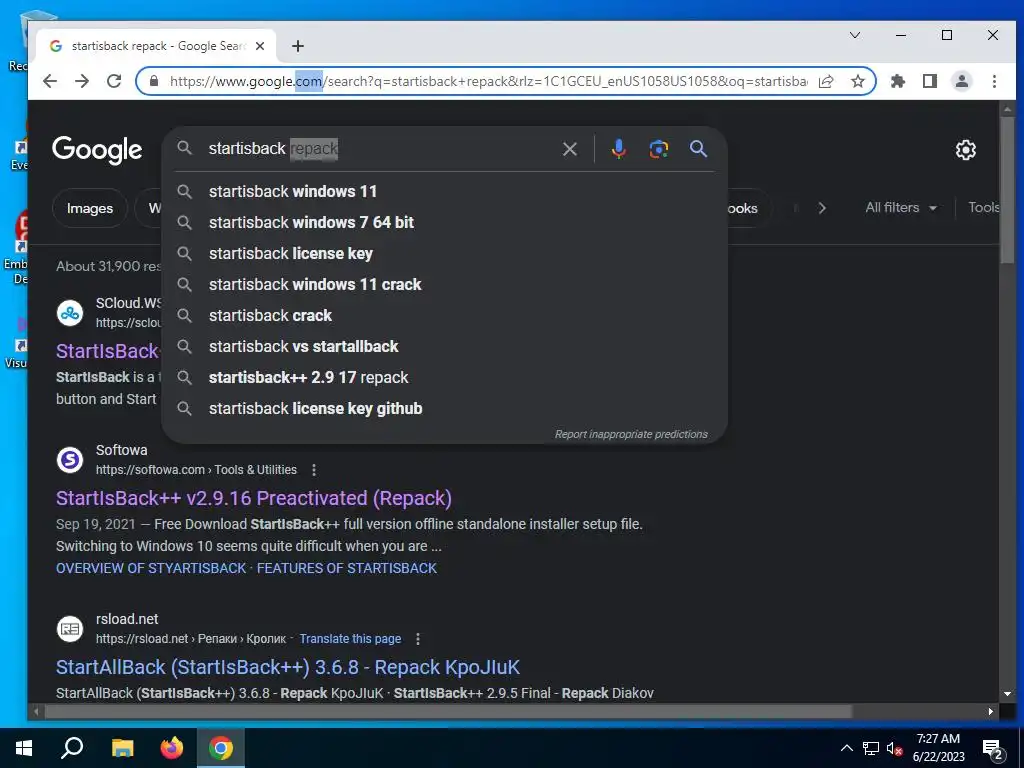Select the Images filter chip
This screenshot has width=1024, height=768.
(x=89, y=208)
